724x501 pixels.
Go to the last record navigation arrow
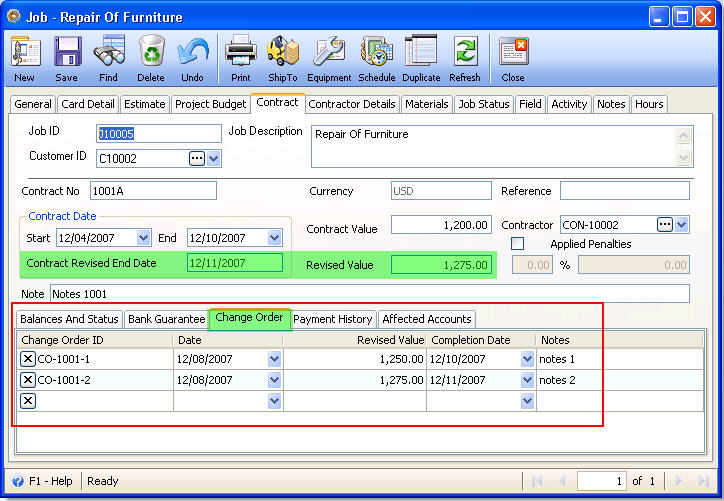click(x=703, y=481)
